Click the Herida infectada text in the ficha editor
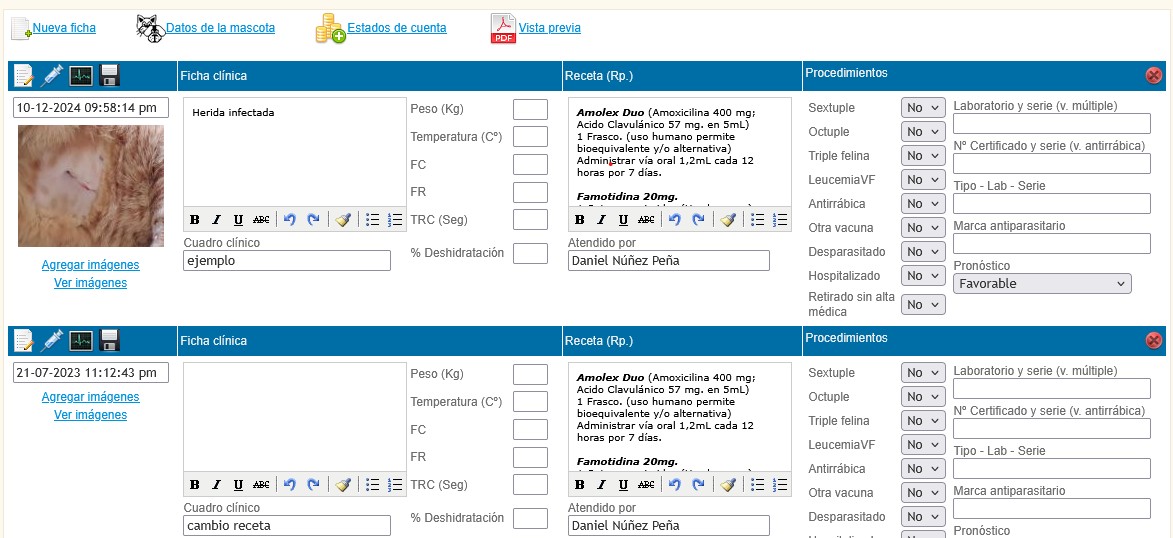This screenshot has width=1173, height=538. point(233,113)
